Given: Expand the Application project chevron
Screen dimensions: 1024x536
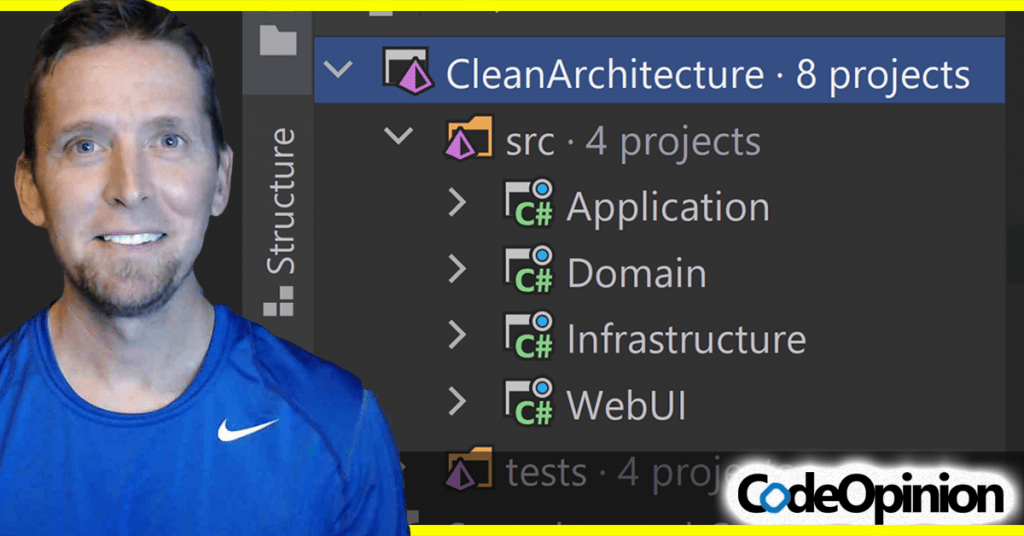Looking at the screenshot, I should click(457, 204).
